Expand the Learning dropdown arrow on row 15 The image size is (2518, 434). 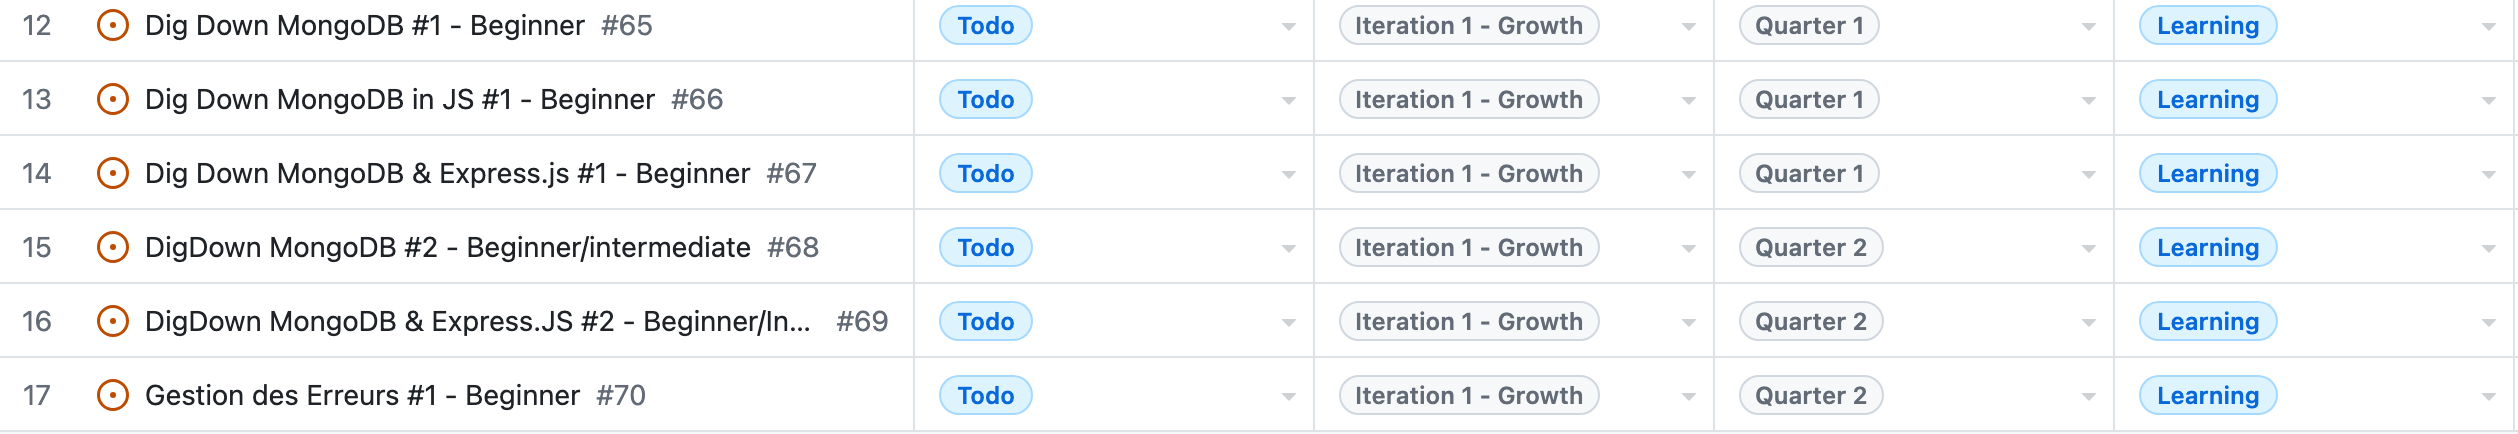[x=2488, y=249]
